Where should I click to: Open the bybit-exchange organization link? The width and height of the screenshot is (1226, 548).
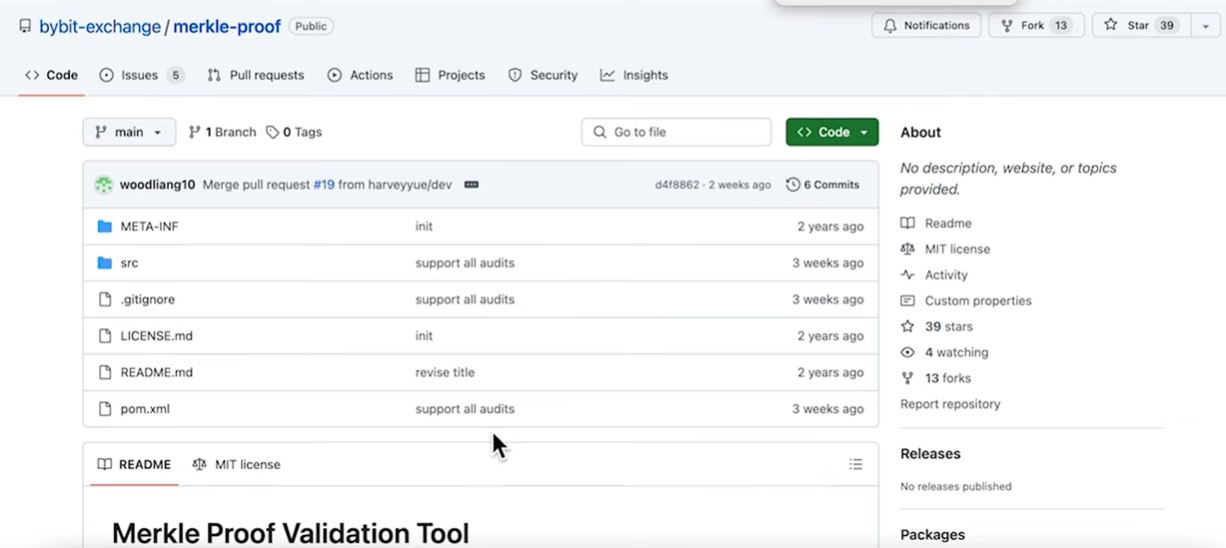pos(100,26)
